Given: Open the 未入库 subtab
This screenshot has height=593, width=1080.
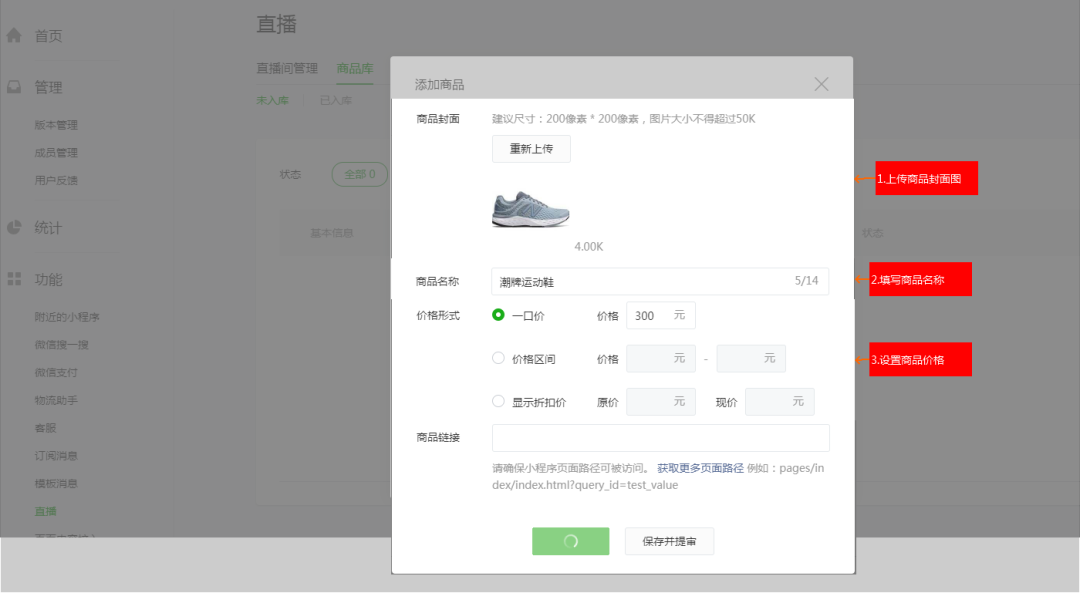Looking at the screenshot, I should (x=272, y=101).
